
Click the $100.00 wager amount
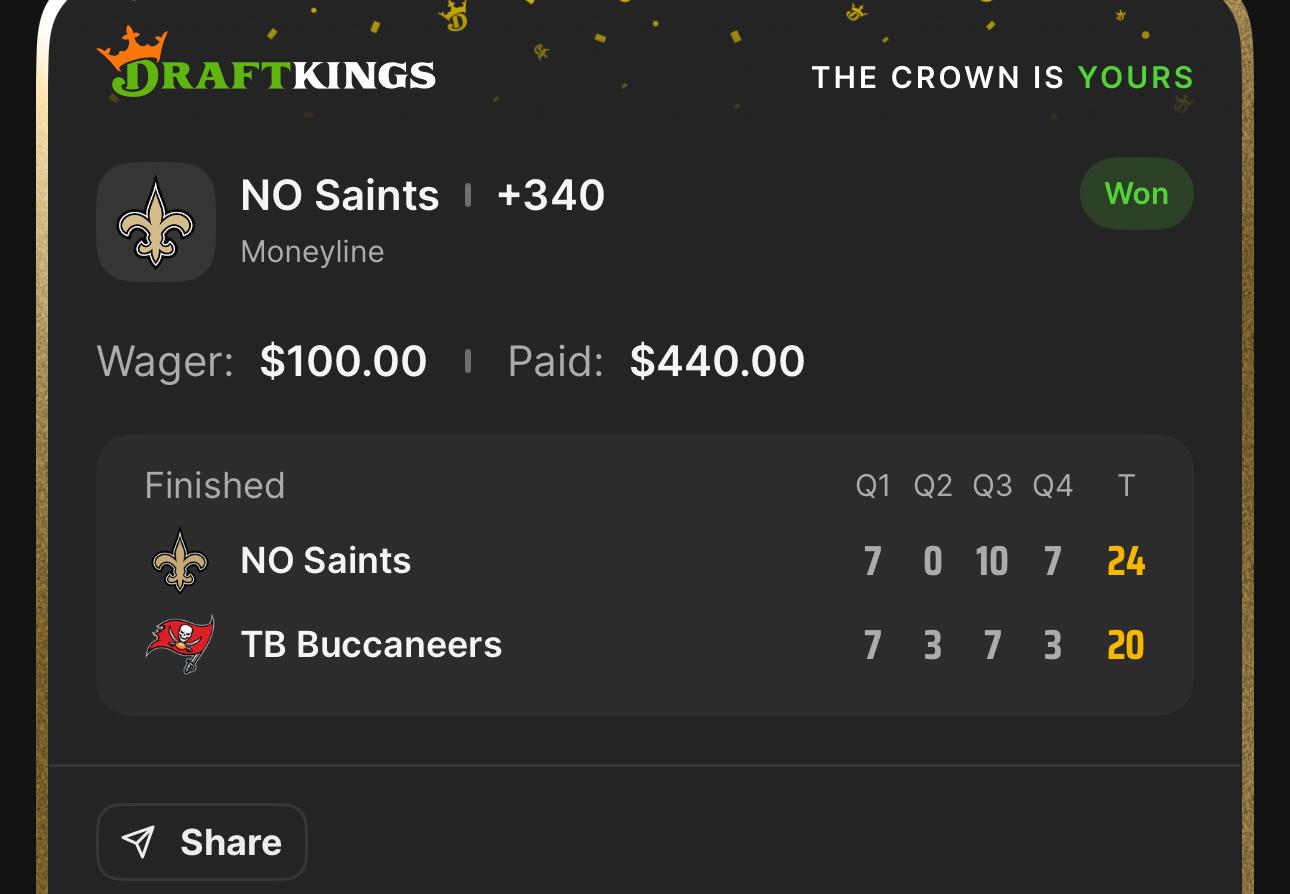(x=343, y=361)
